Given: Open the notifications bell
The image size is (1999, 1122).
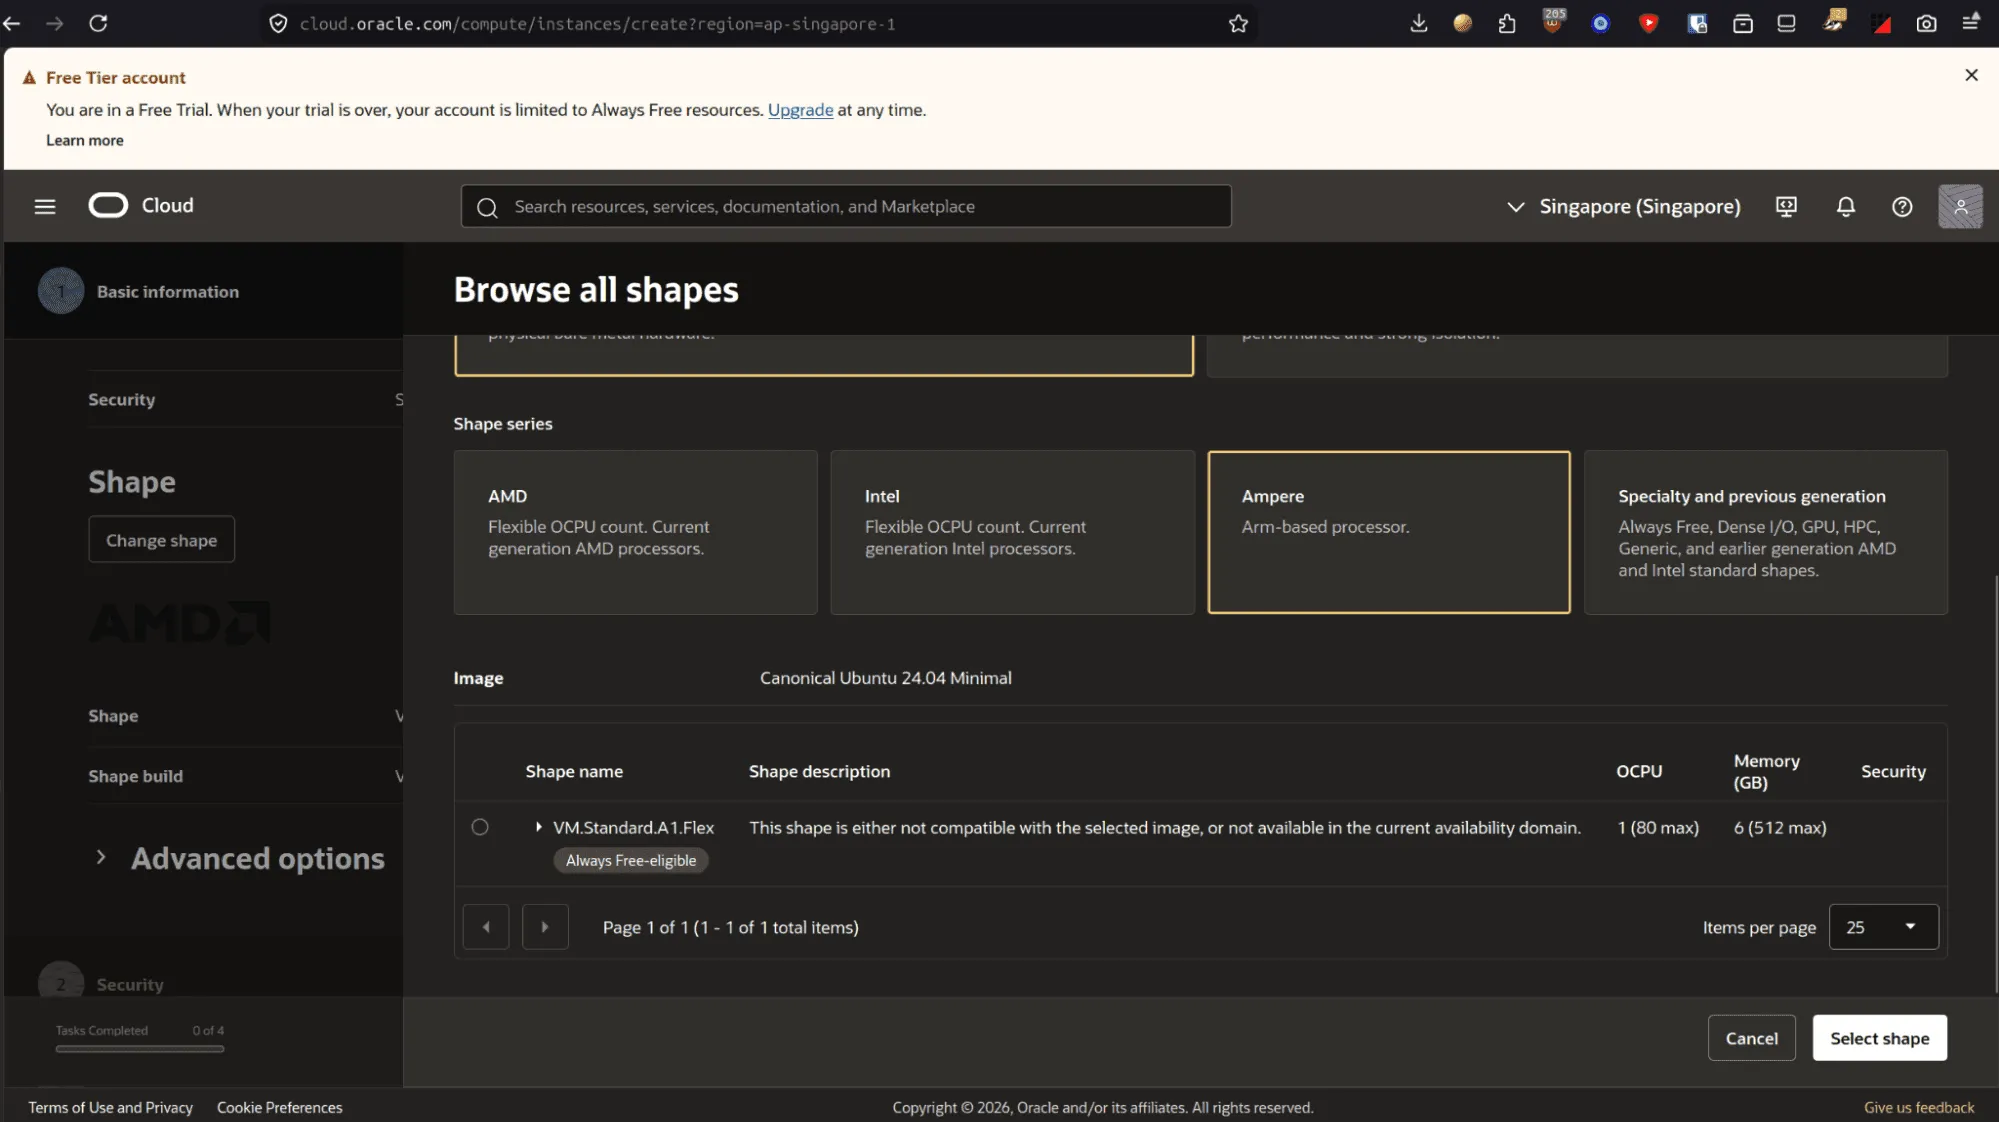Looking at the screenshot, I should pyautogui.click(x=1846, y=206).
